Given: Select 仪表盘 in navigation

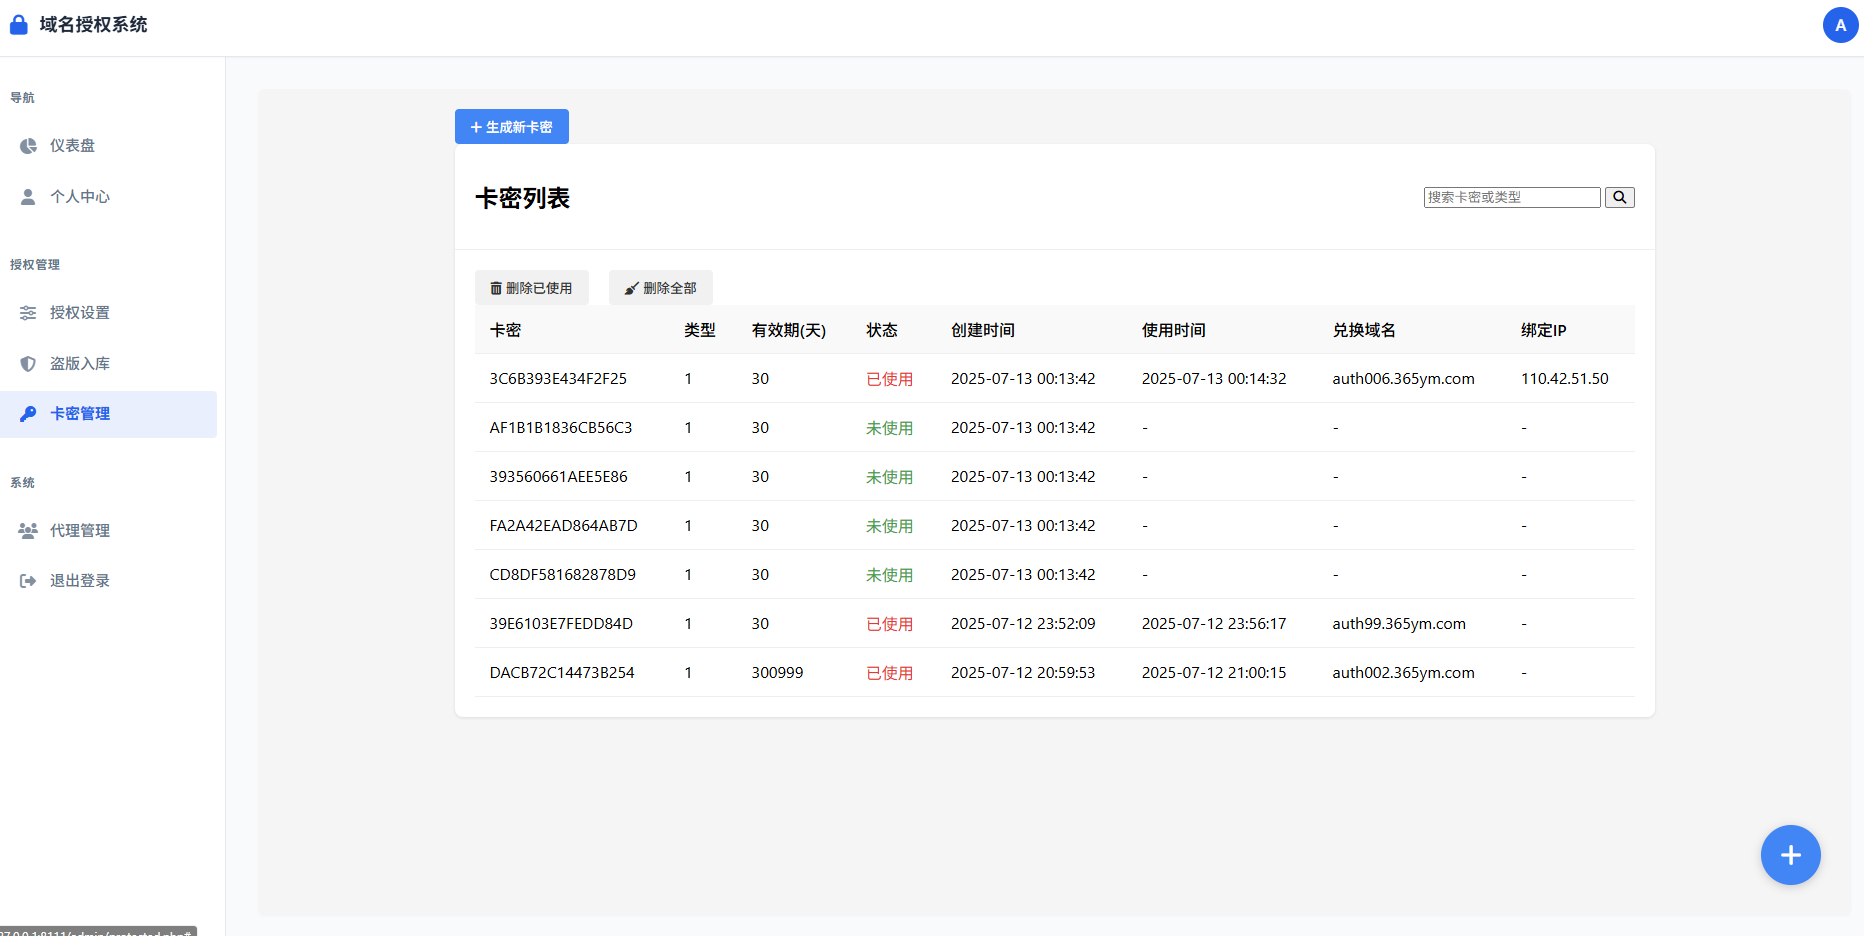Looking at the screenshot, I should [72, 146].
